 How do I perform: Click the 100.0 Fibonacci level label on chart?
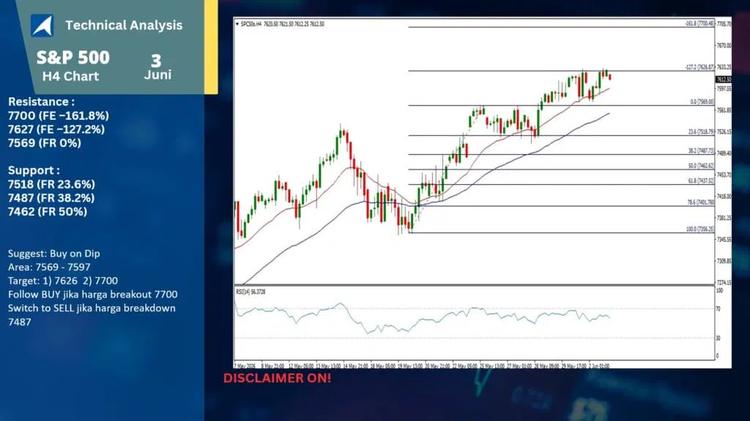700,230
